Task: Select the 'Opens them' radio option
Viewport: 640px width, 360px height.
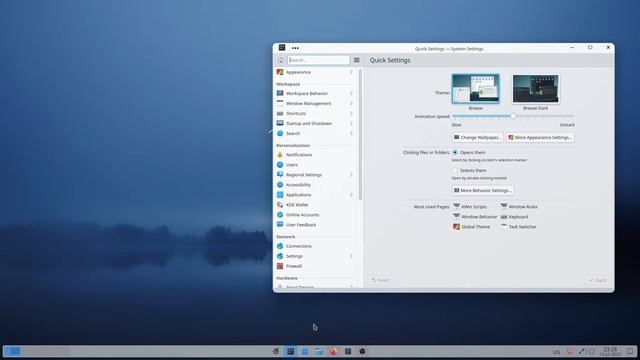Action: coord(455,152)
